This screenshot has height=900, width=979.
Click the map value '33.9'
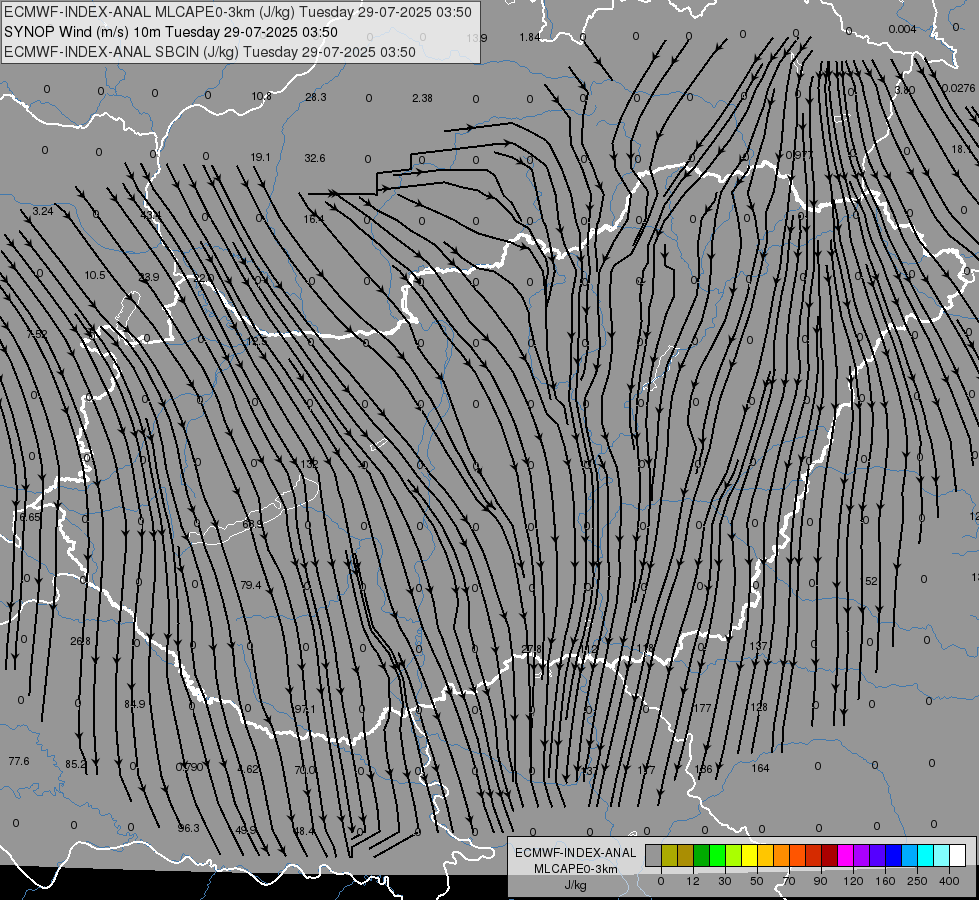click(x=149, y=277)
